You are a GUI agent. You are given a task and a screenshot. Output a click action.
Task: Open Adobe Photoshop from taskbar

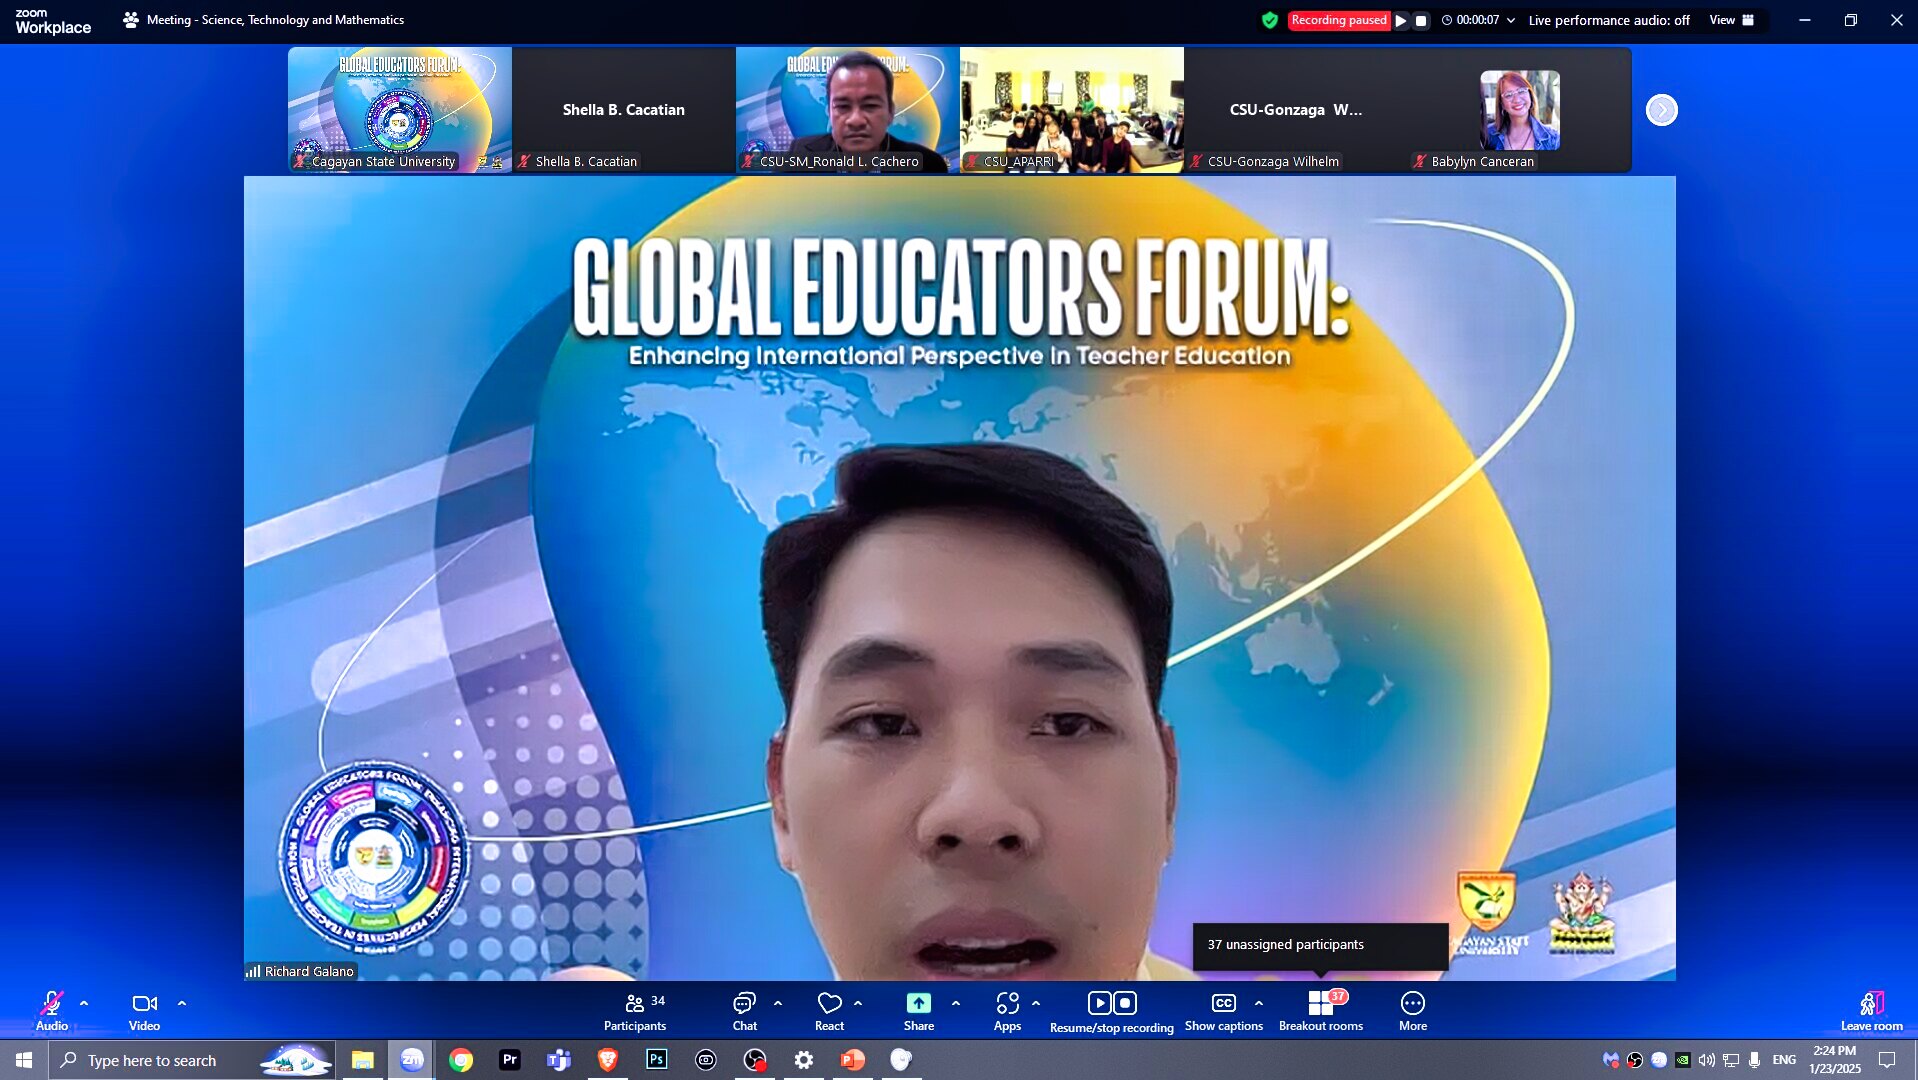[x=657, y=1060]
